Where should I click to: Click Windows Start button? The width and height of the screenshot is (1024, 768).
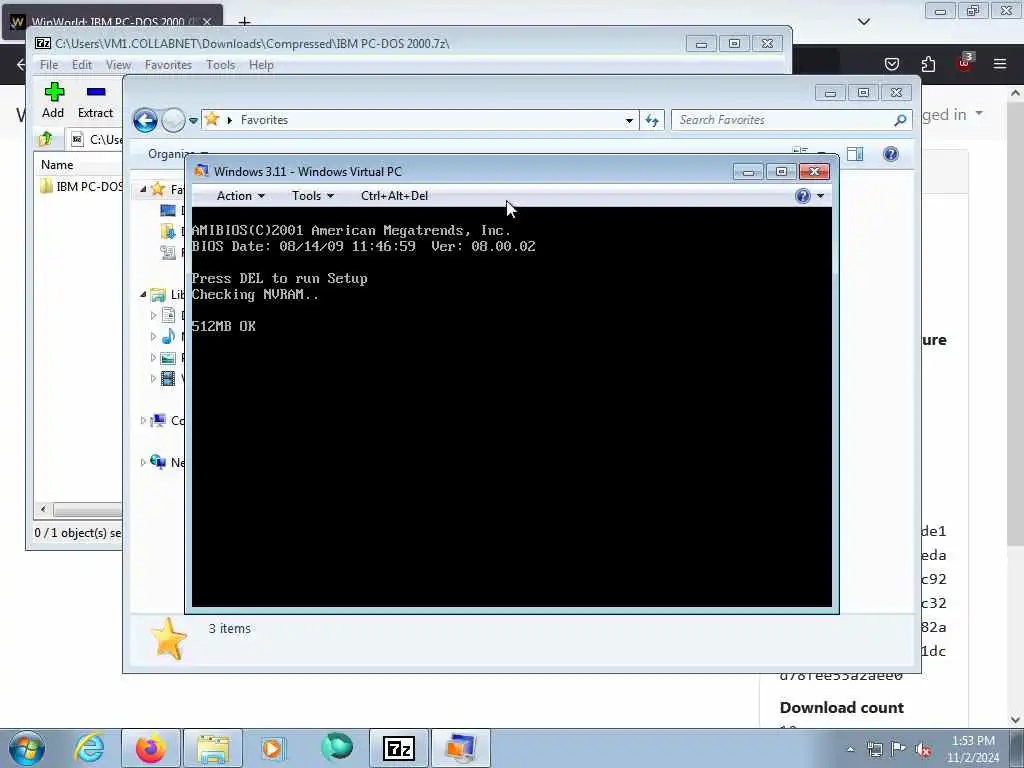27,748
